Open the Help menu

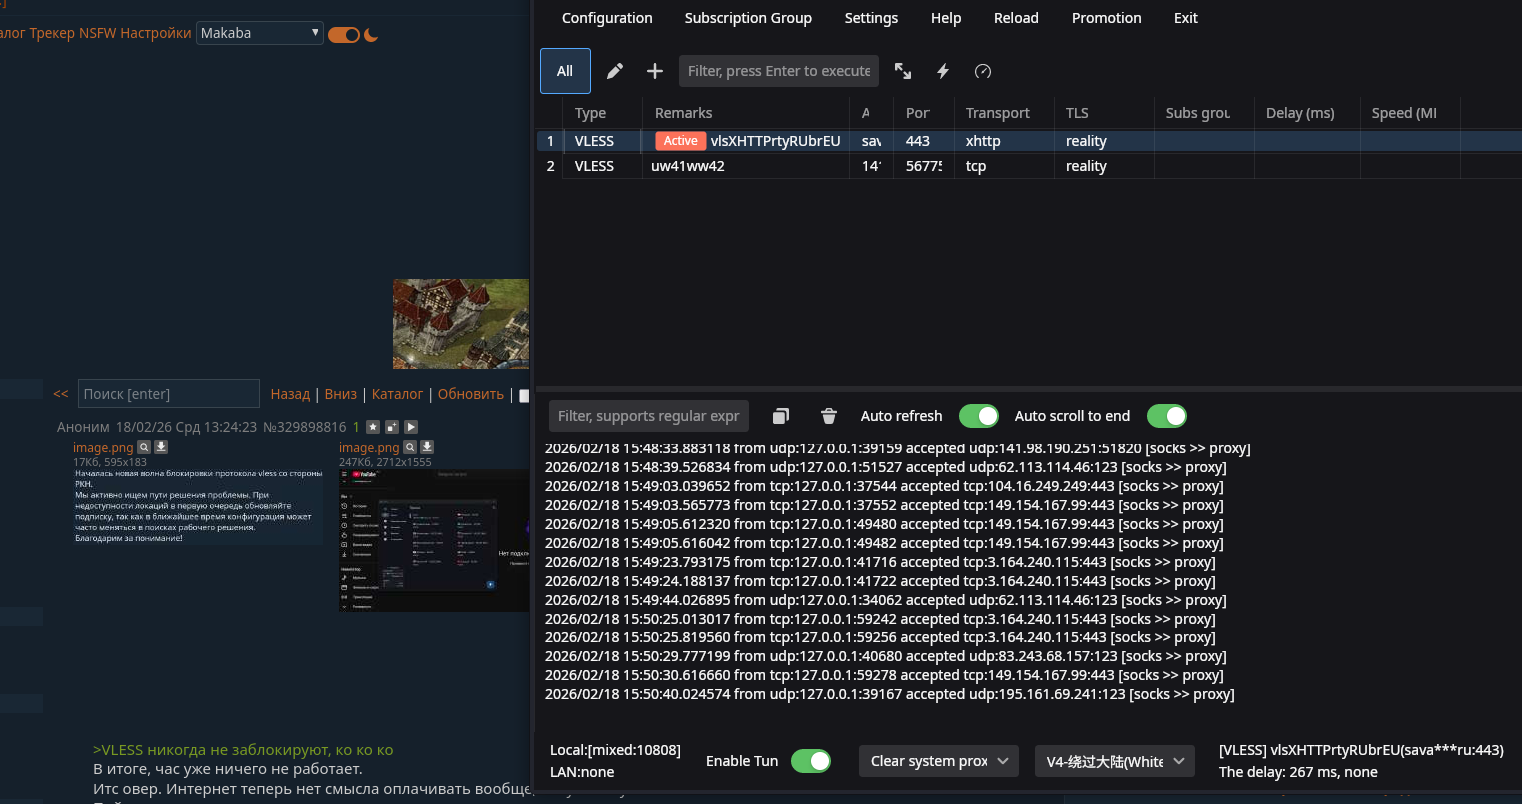tap(946, 18)
